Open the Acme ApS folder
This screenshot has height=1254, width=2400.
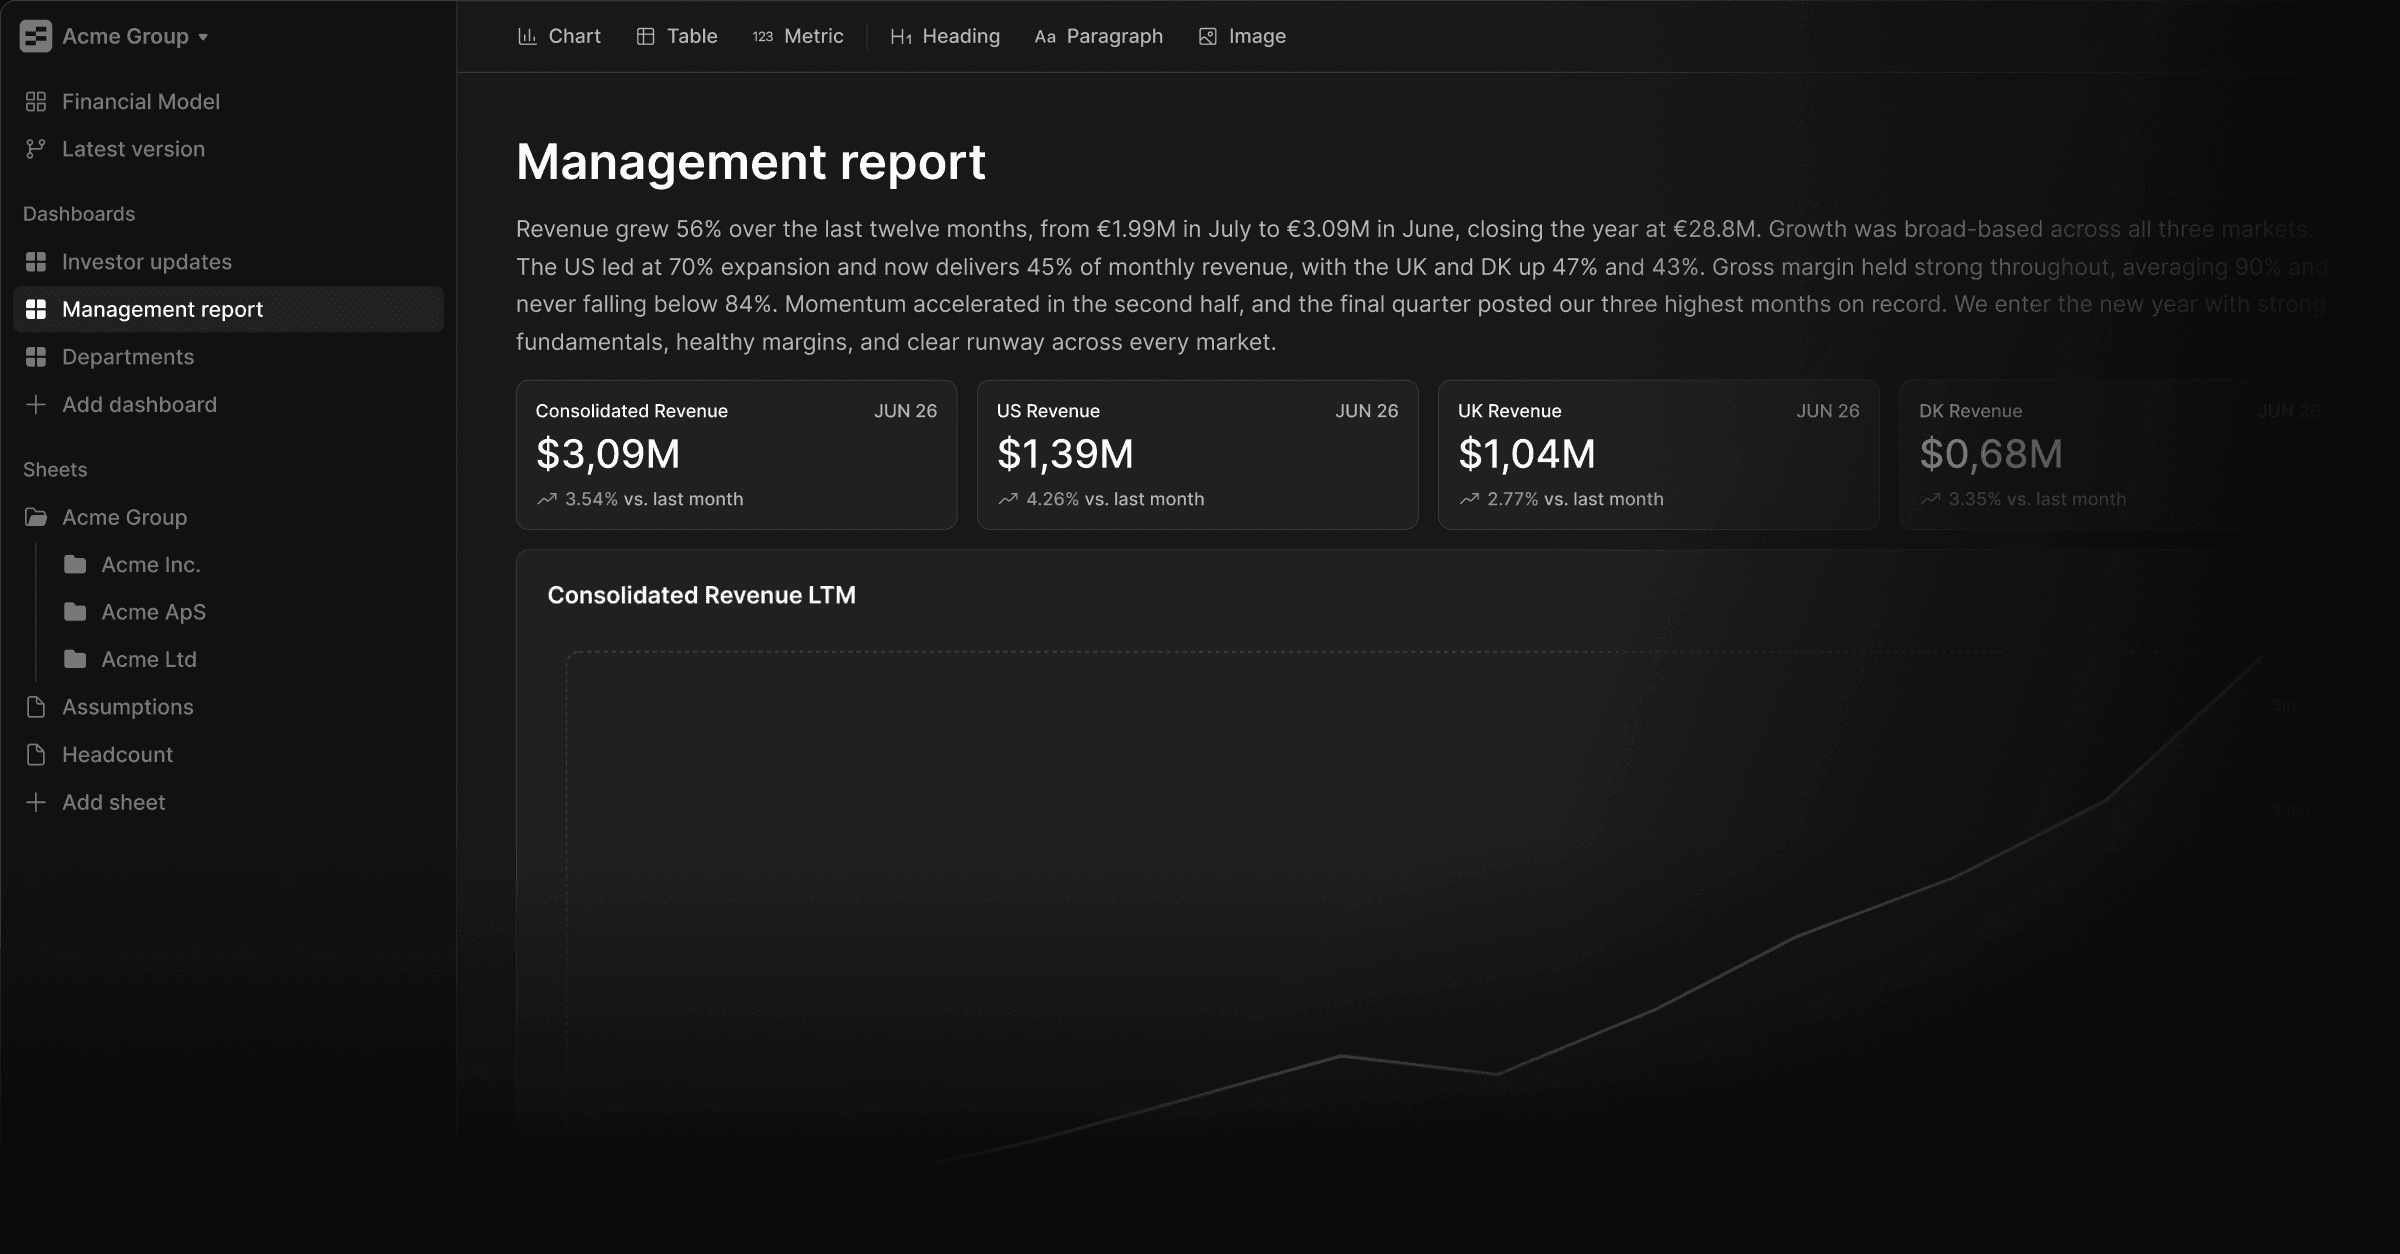click(x=154, y=612)
